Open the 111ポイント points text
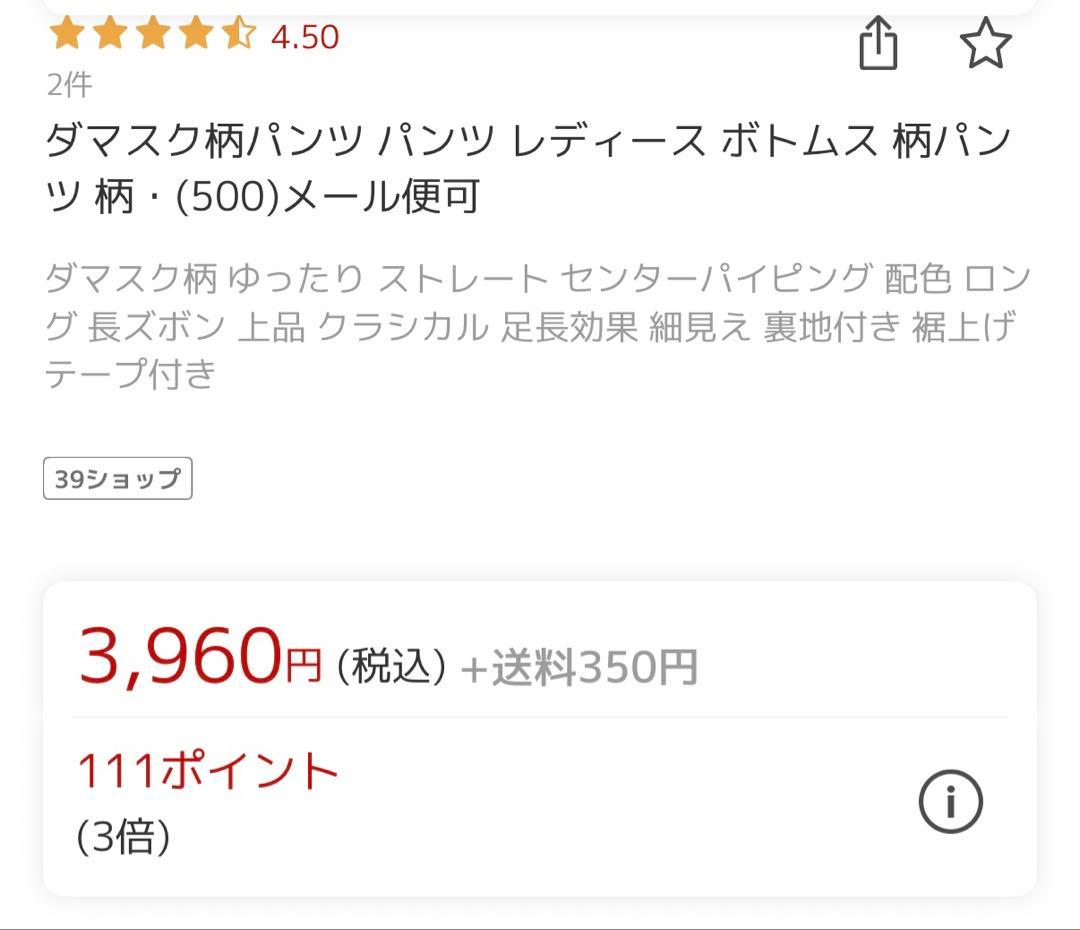 [208, 771]
